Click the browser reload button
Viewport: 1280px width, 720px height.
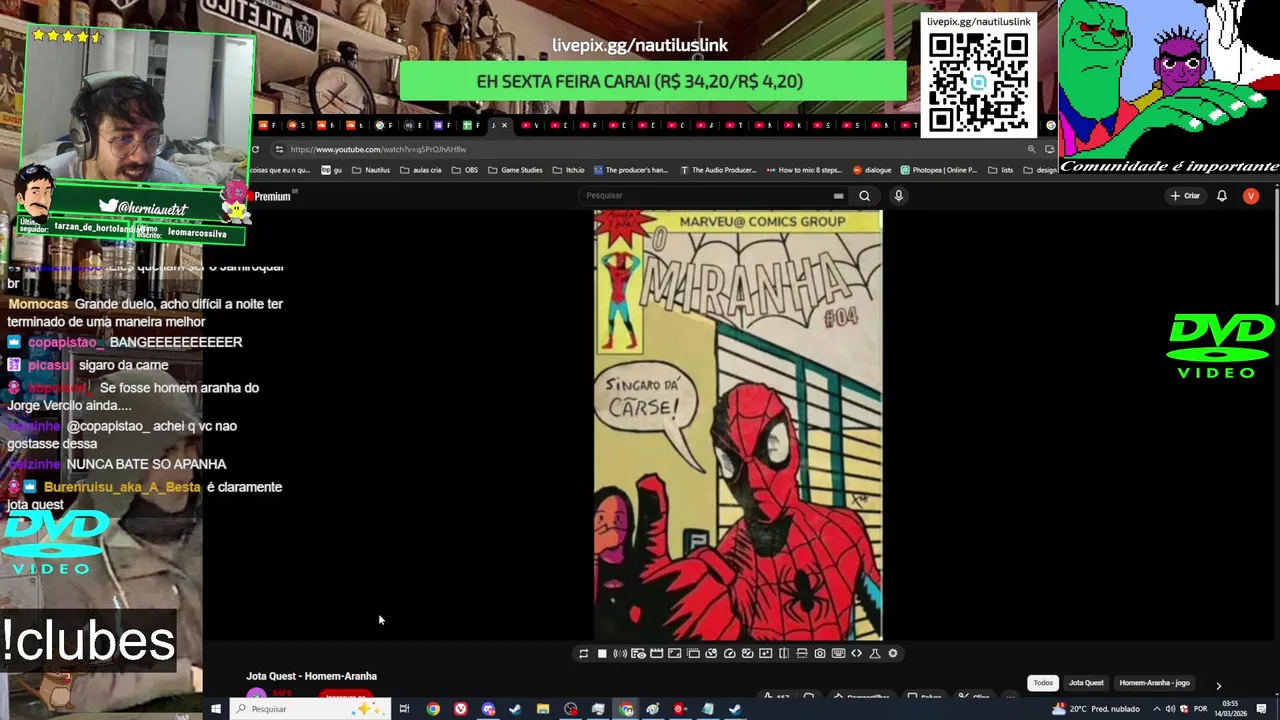point(255,149)
